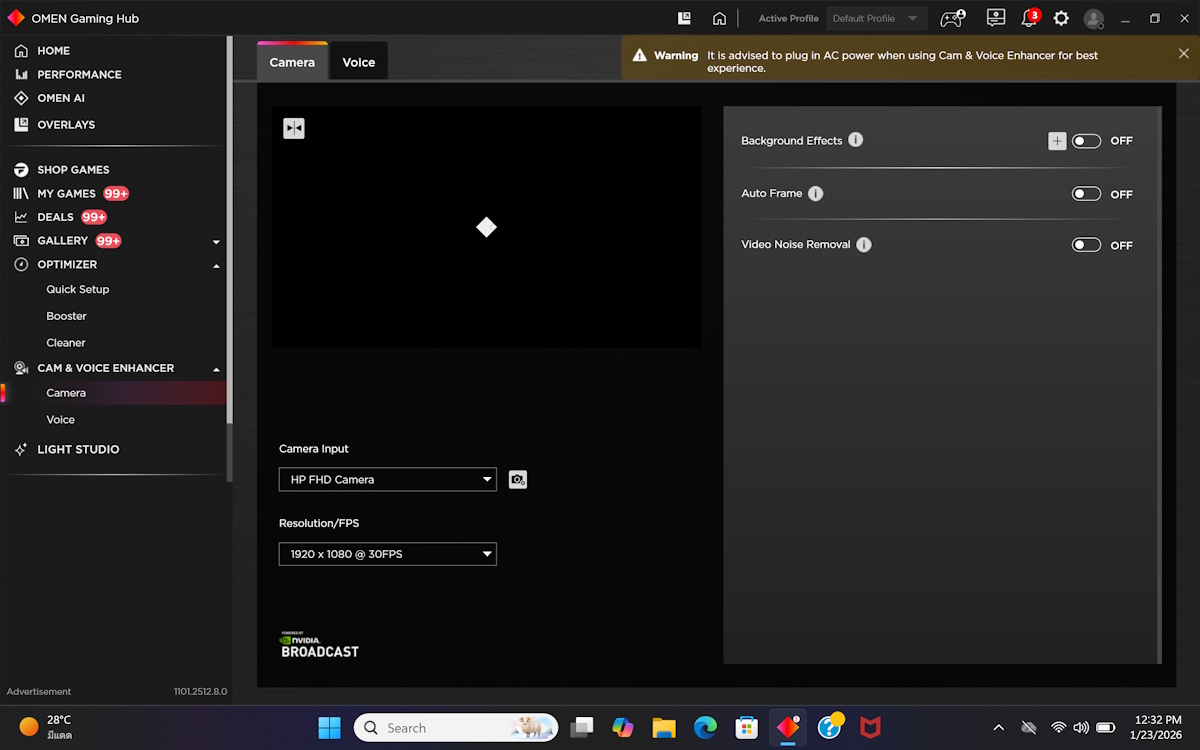Click the home icon in top bar
This screenshot has height=750, width=1200.
click(719, 18)
